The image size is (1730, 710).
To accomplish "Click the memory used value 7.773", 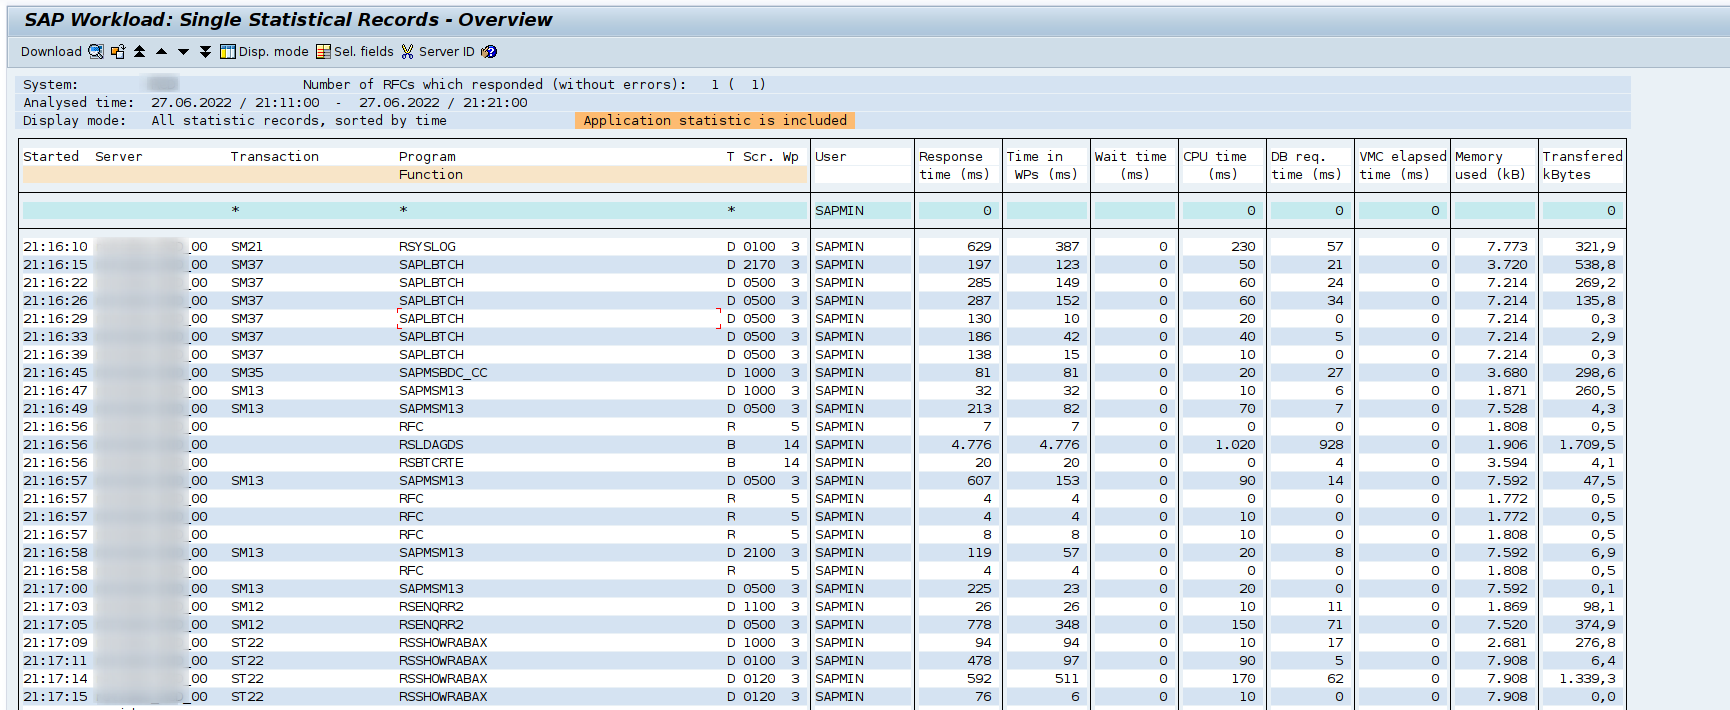I will [x=1507, y=247].
